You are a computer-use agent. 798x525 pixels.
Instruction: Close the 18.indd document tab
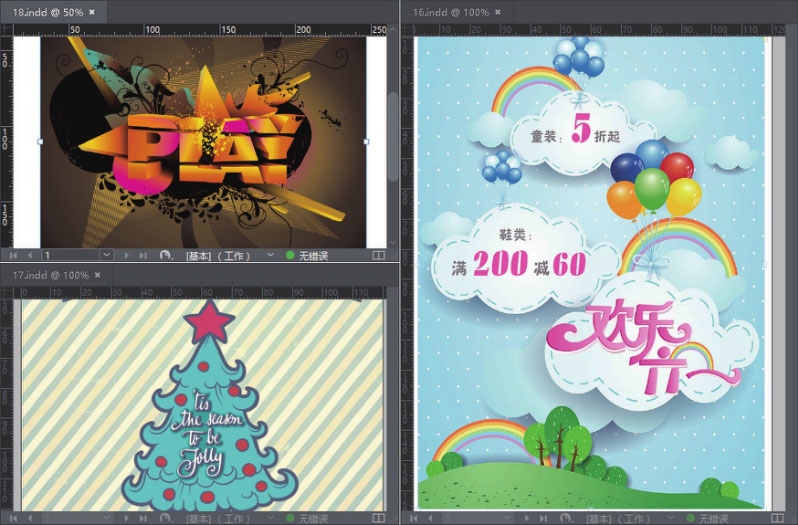pyautogui.click(x=92, y=11)
